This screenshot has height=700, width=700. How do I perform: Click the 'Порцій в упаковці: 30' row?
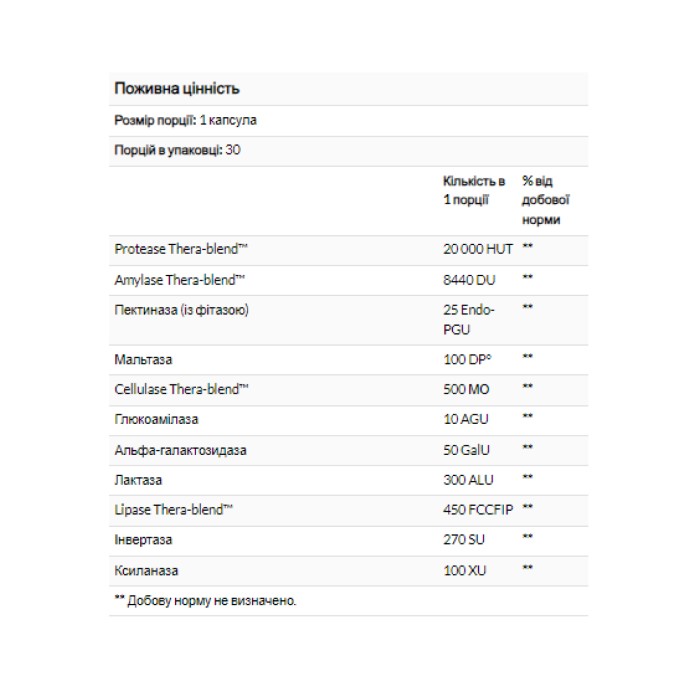(179, 150)
